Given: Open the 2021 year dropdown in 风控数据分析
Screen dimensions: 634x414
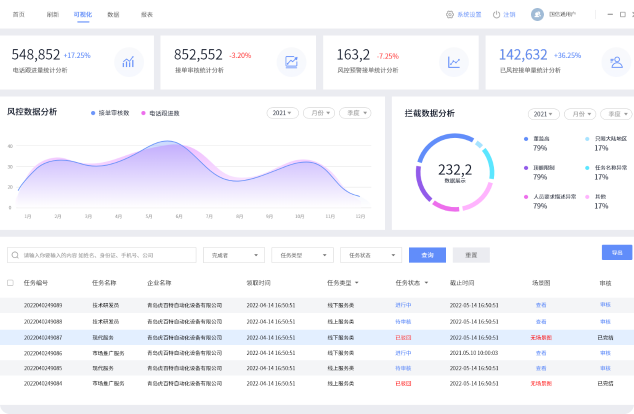Looking at the screenshot, I should pos(282,113).
